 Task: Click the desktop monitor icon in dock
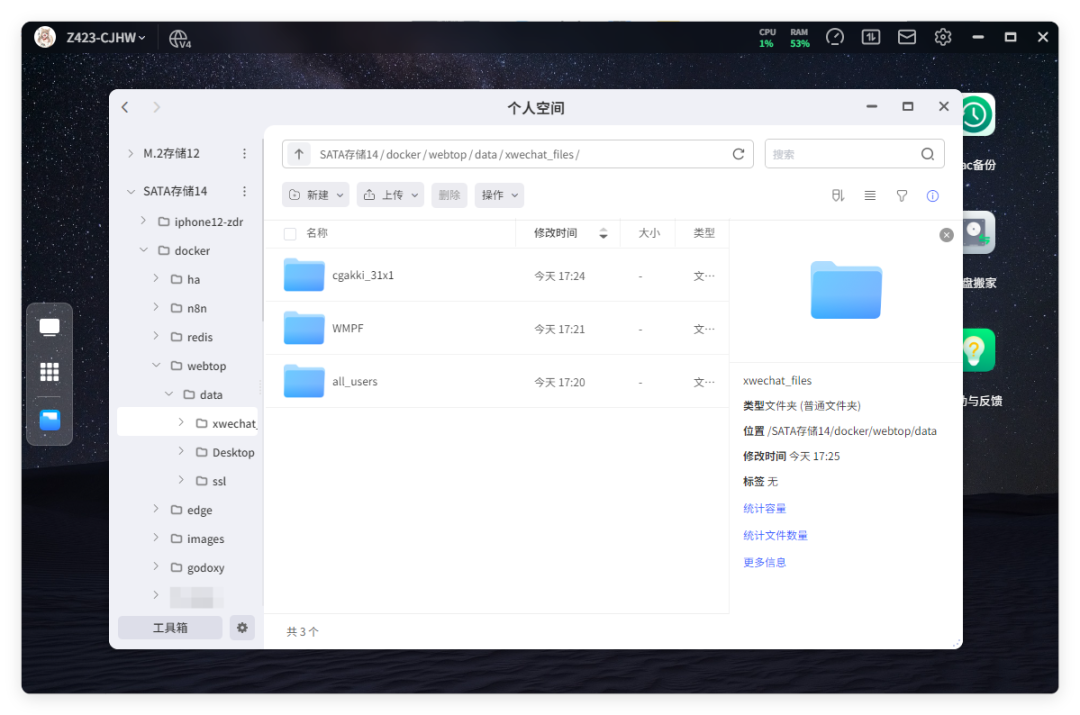50,327
